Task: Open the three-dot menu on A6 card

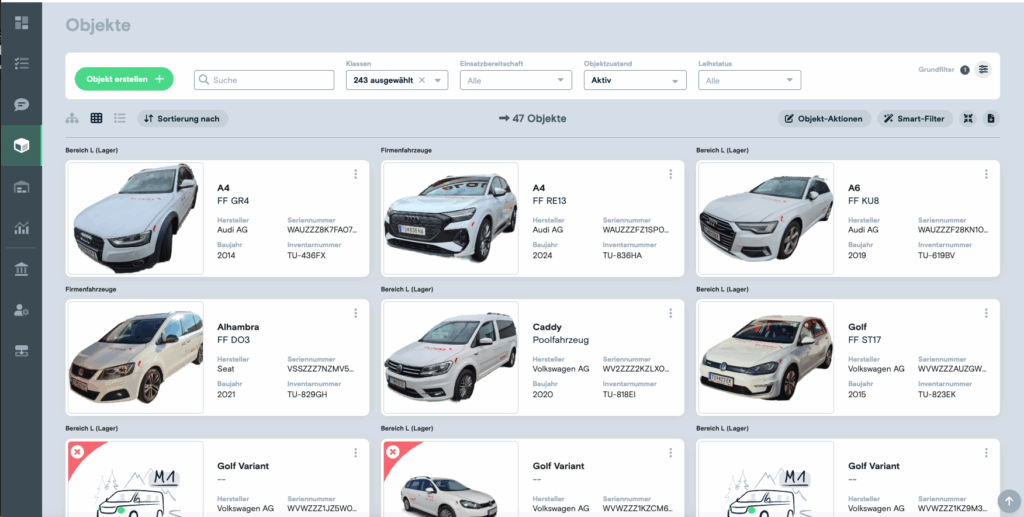Action: [x=986, y=174]
